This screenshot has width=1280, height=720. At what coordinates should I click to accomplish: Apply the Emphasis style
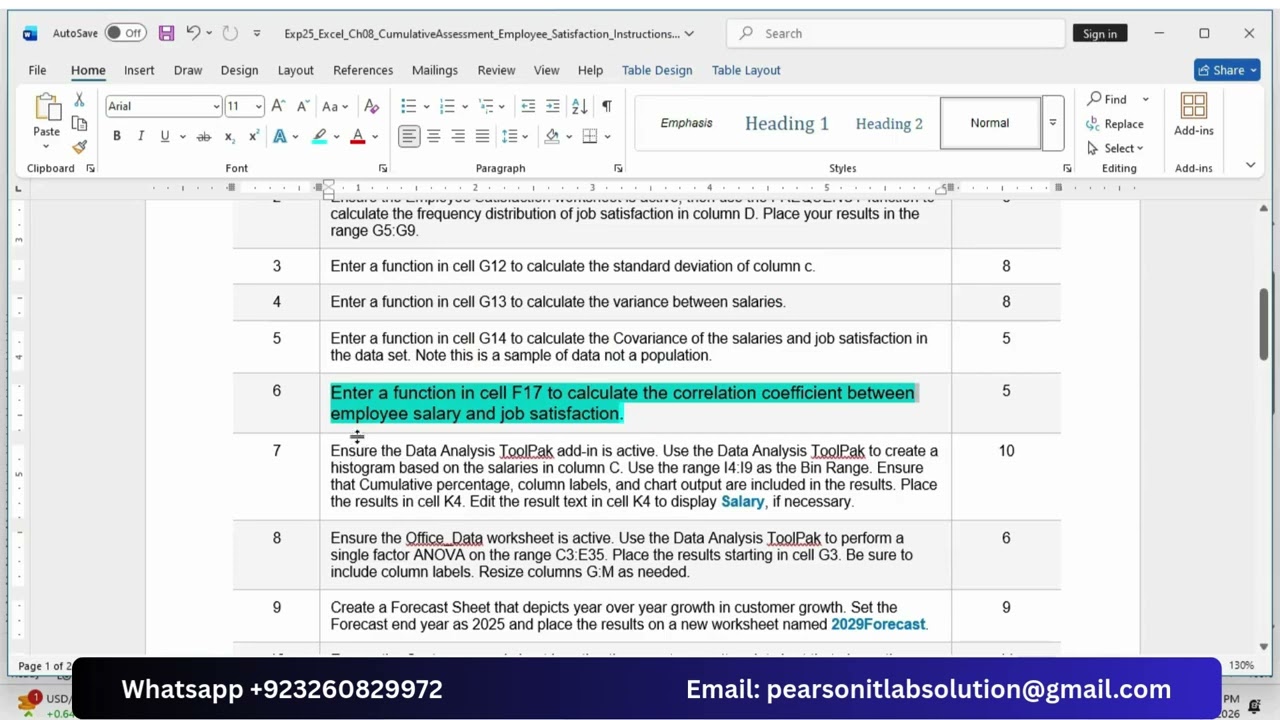686,123
